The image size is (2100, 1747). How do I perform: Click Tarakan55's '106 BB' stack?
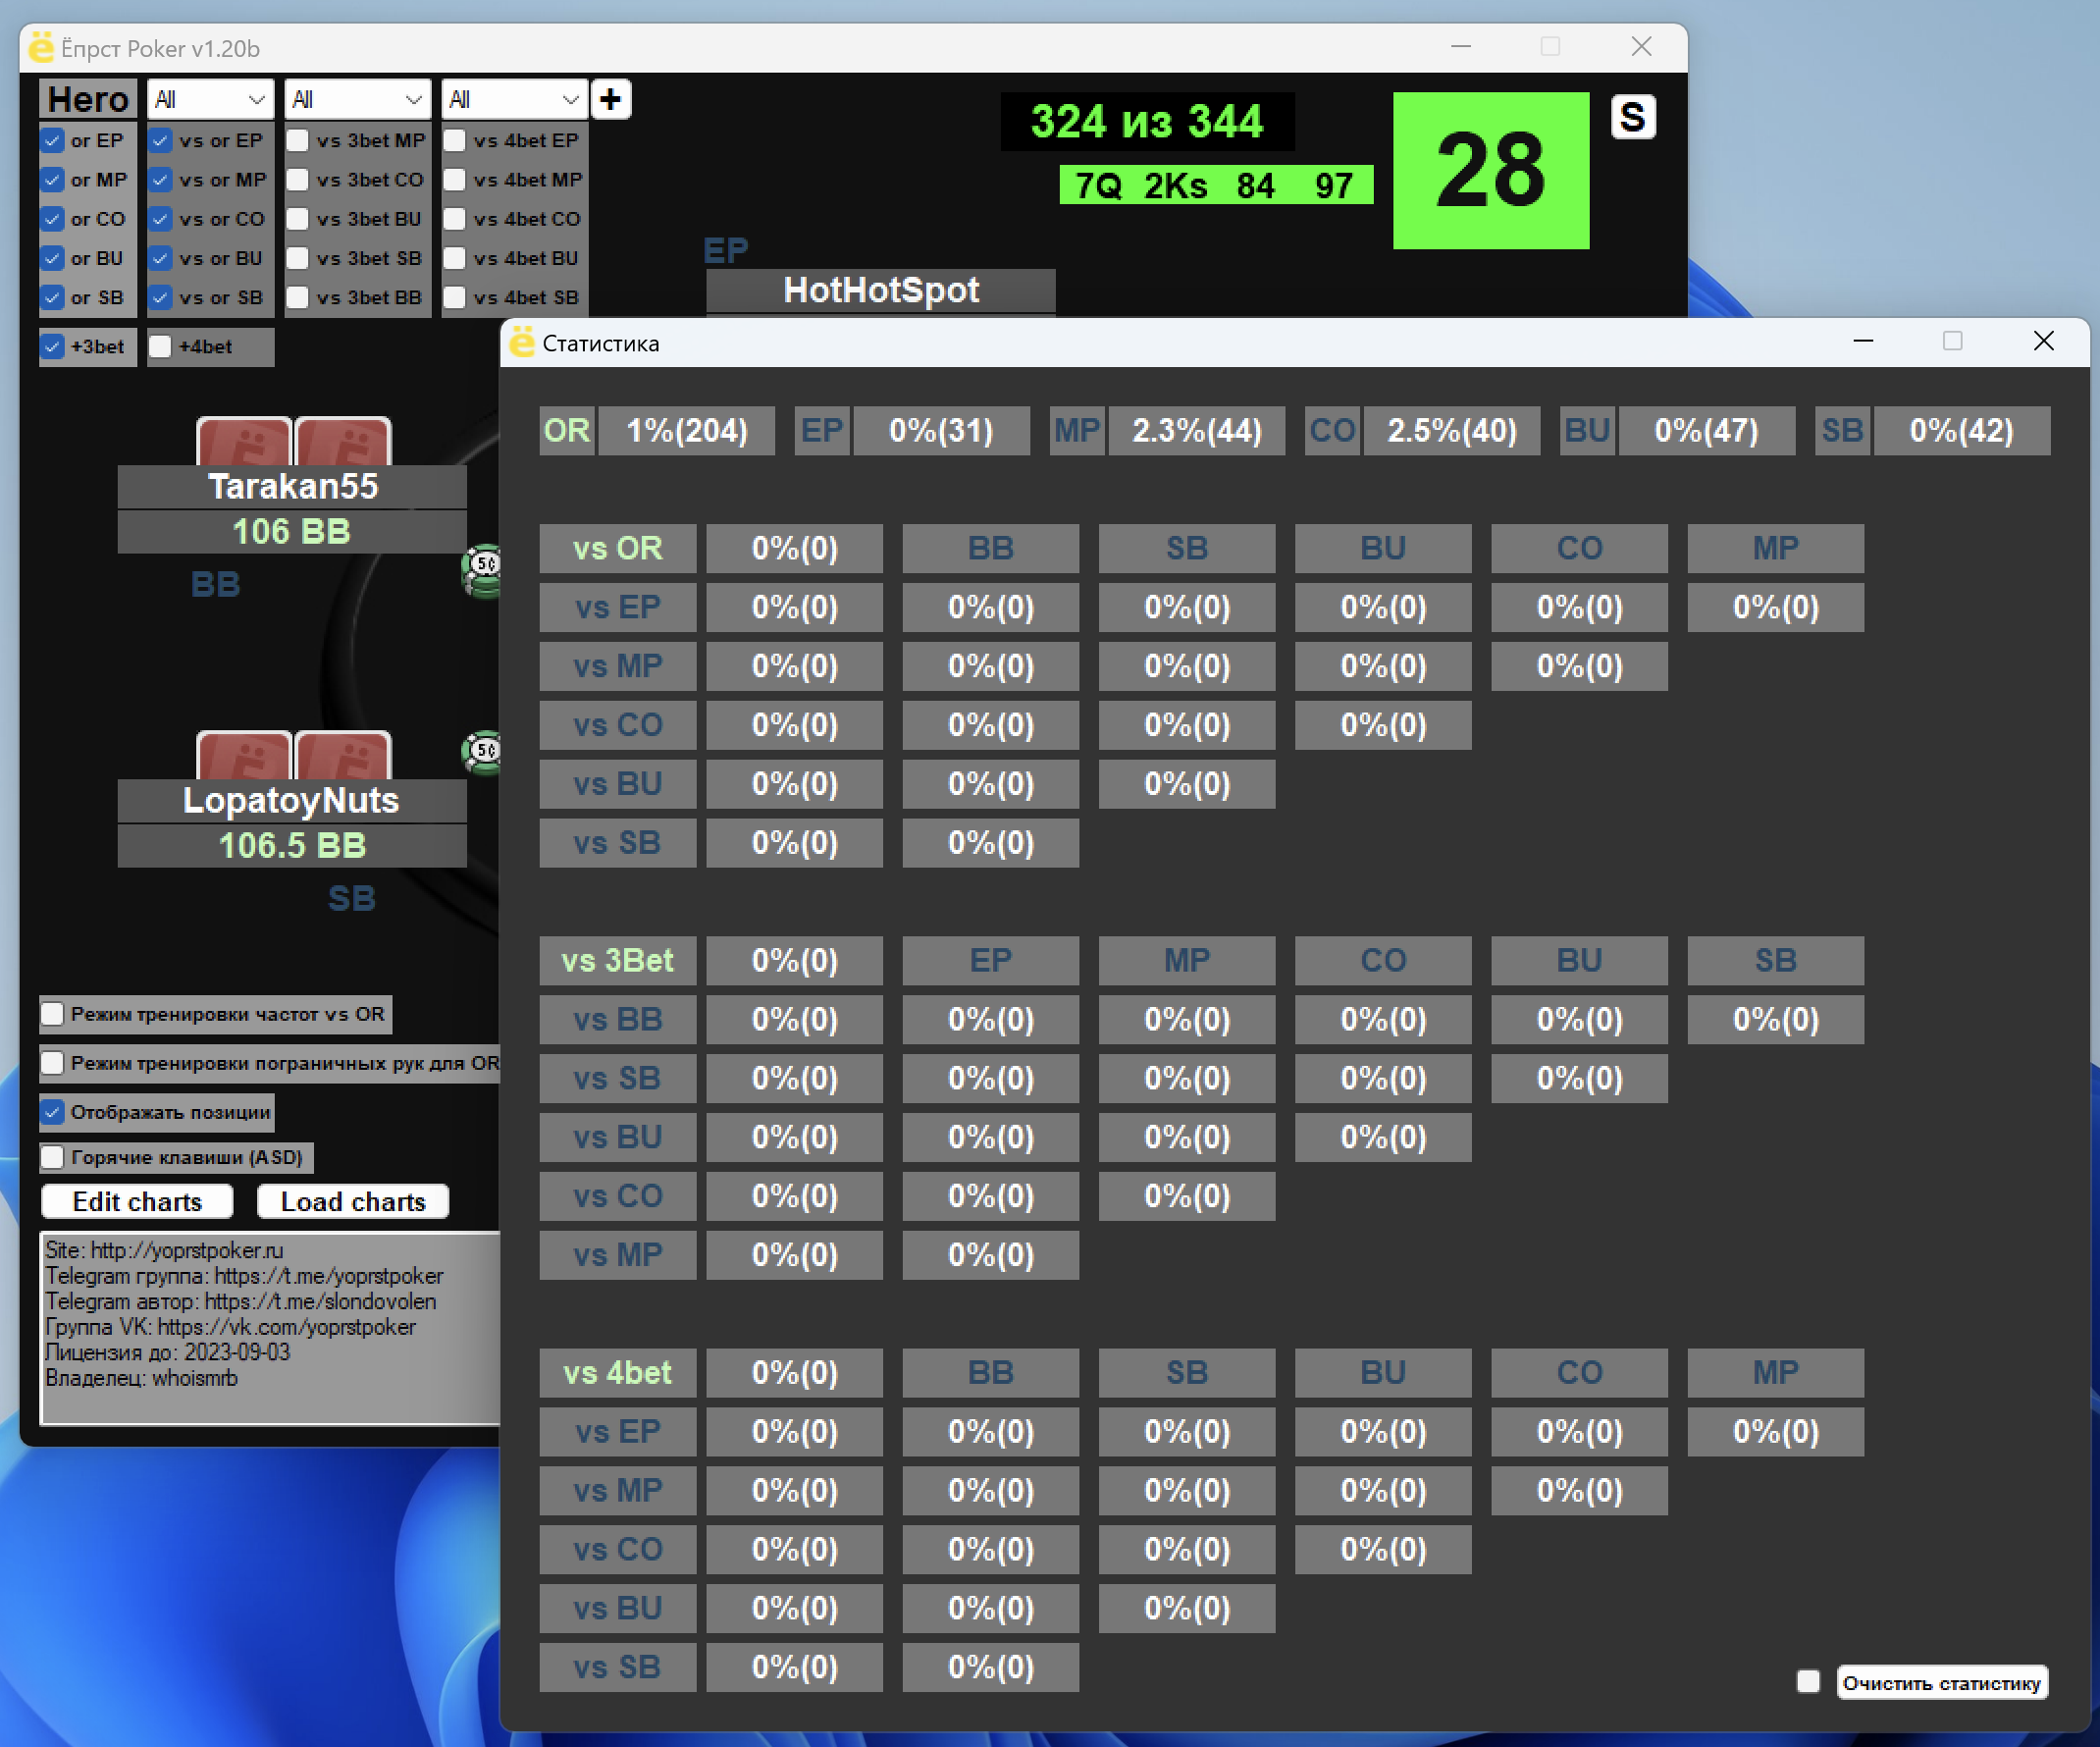(x=292, y=531)
